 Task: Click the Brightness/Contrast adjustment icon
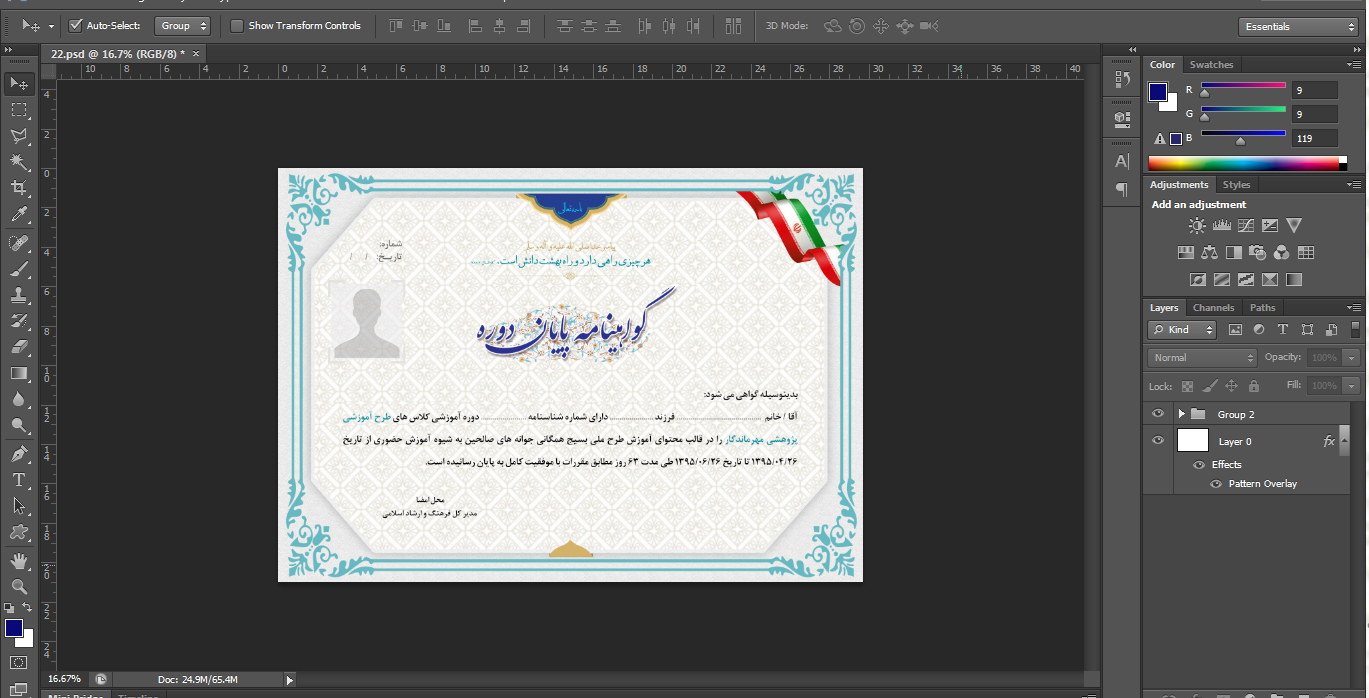tap(1197, 226)
